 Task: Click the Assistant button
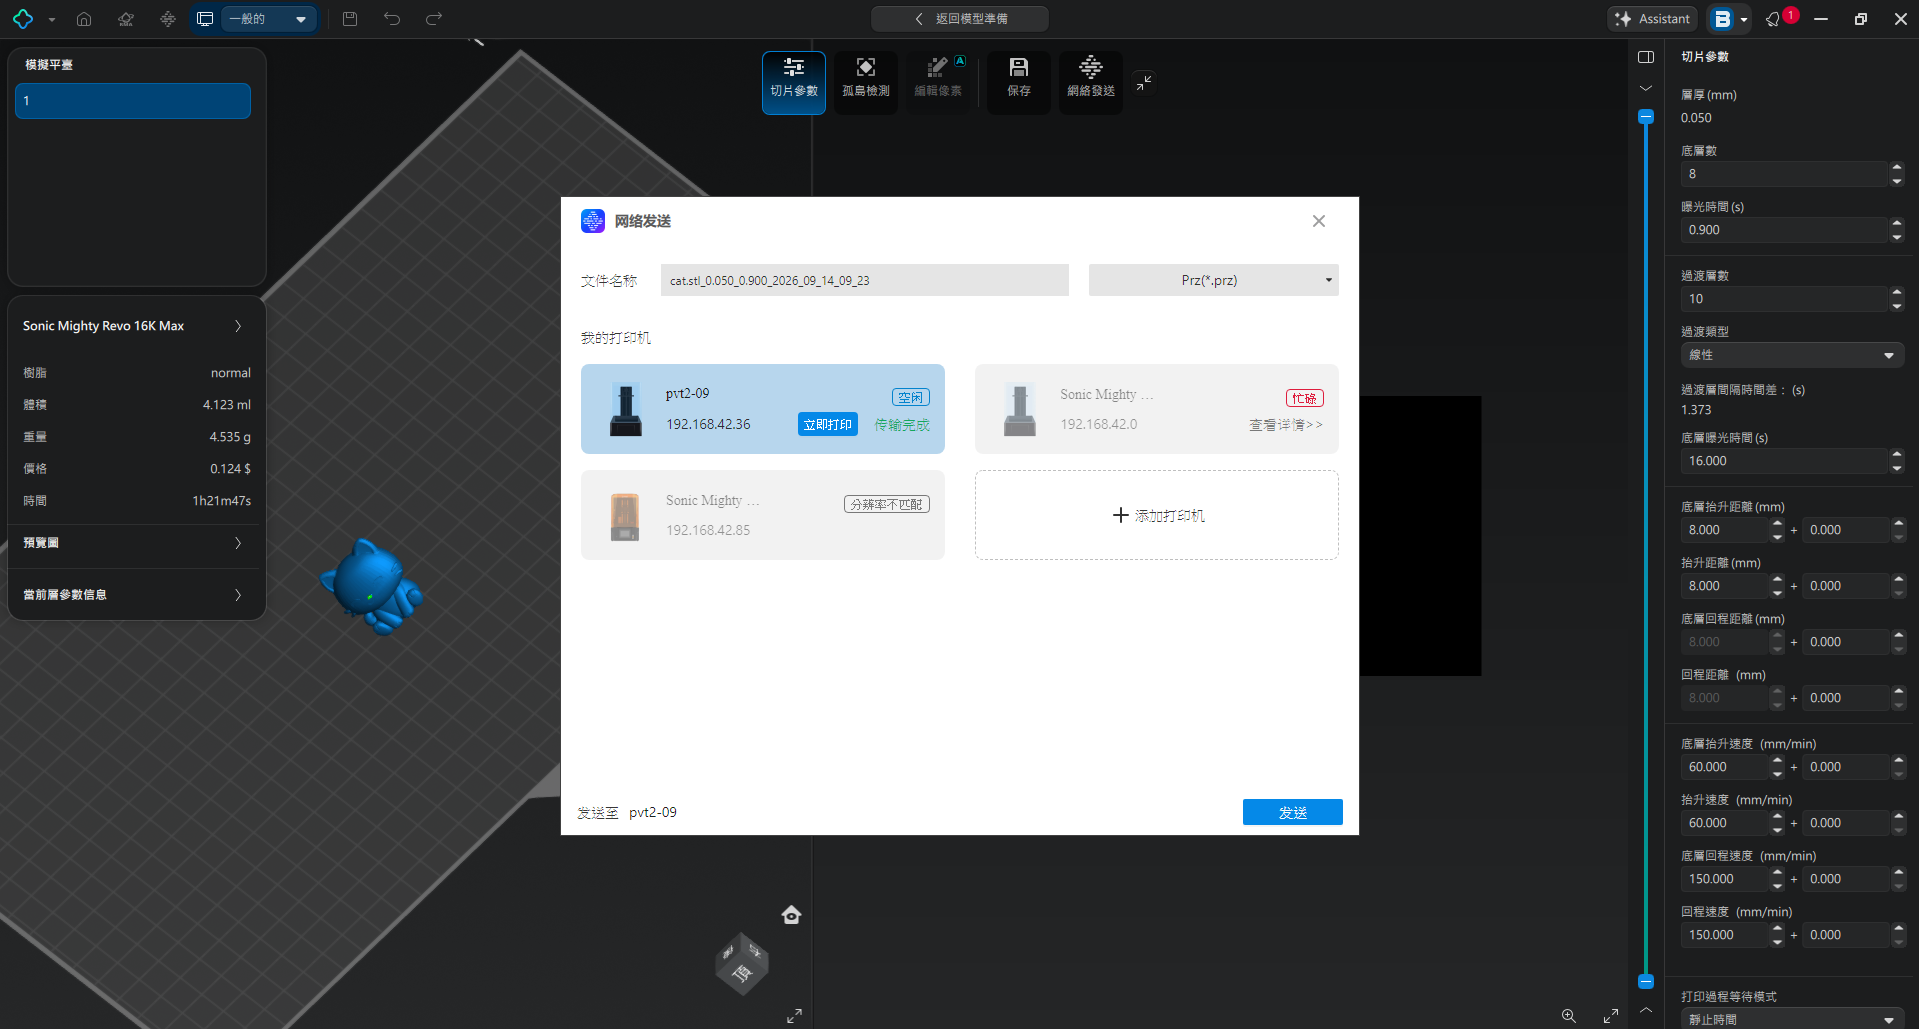click(1653, 19)
